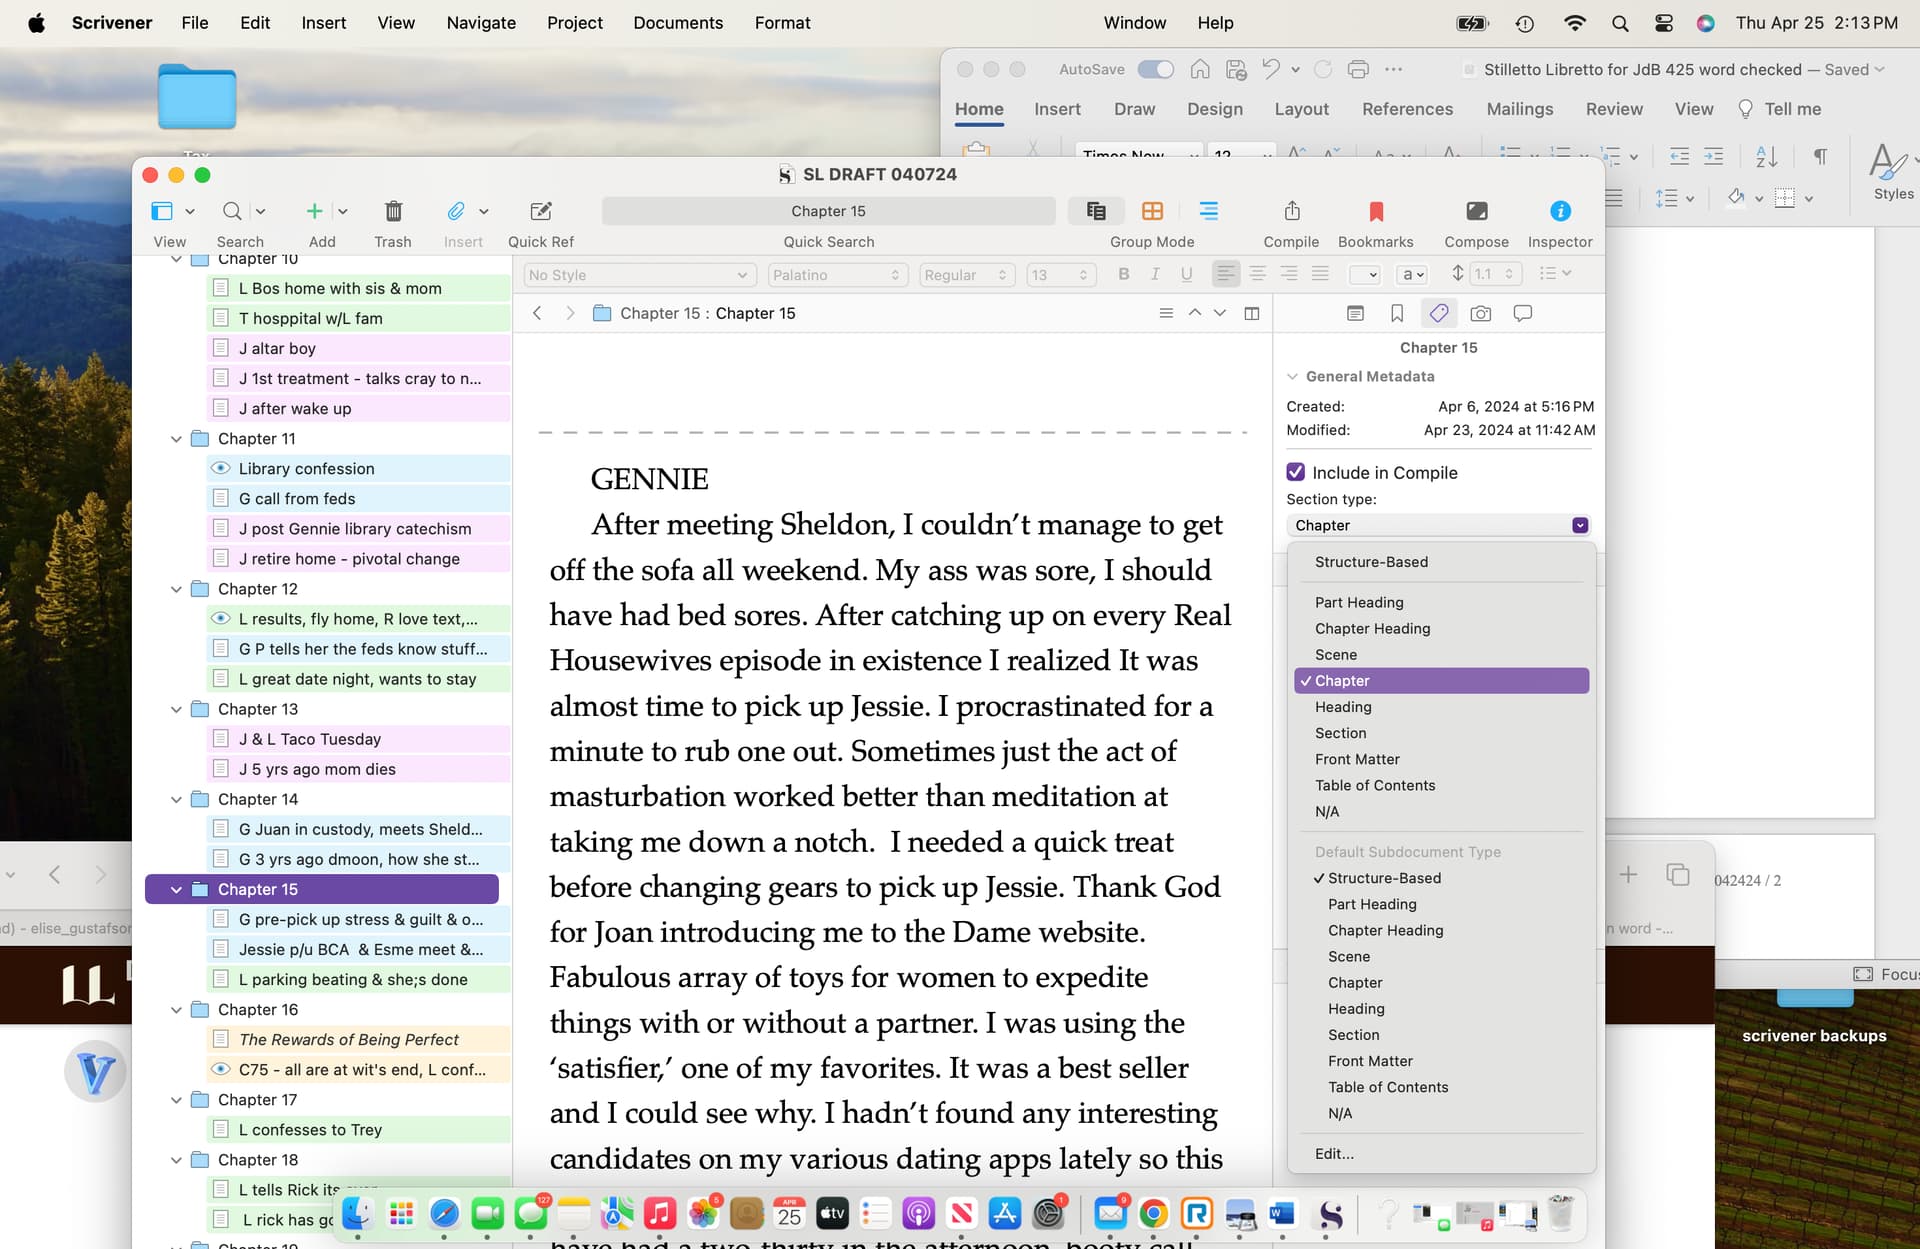This screenshot has height=1249, width=1920.
Task: Uncheck Include in Compile
Action: (1295, 472)
